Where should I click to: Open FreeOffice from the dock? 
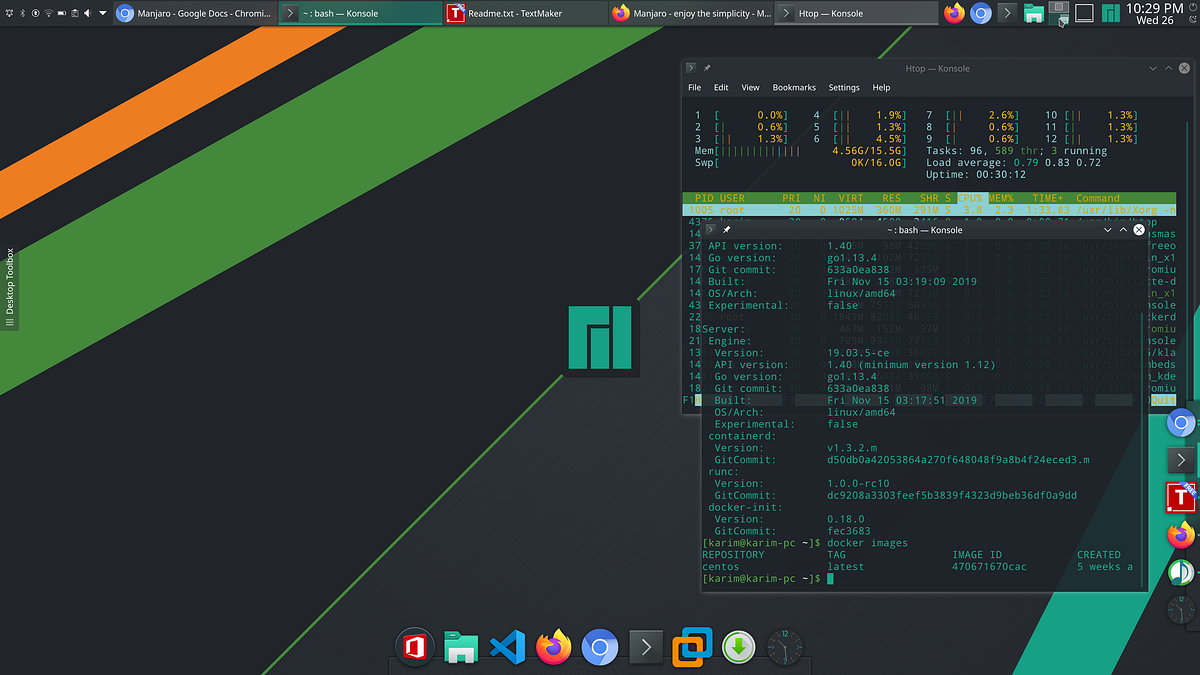[415, 648]
